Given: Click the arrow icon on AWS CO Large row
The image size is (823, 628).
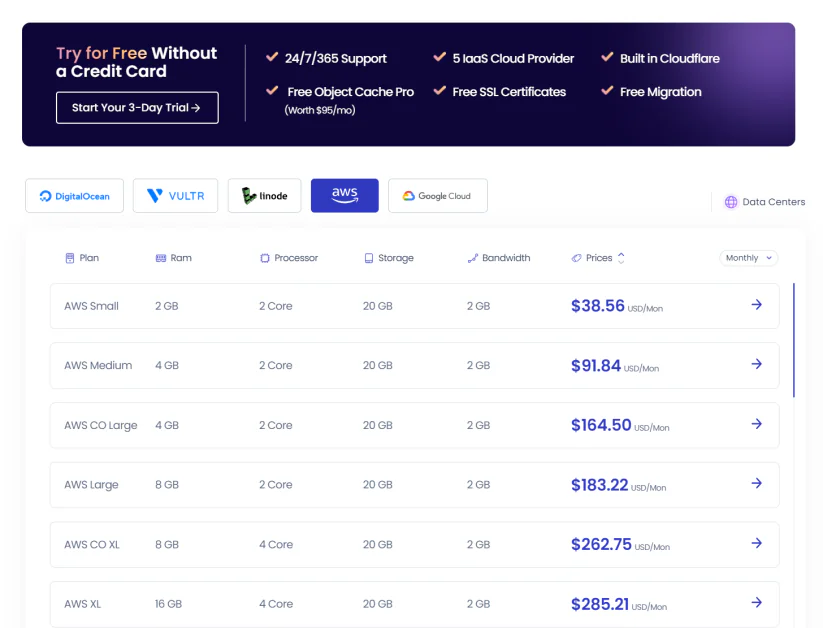Looking at the screenshot, I should click(756, 424).
